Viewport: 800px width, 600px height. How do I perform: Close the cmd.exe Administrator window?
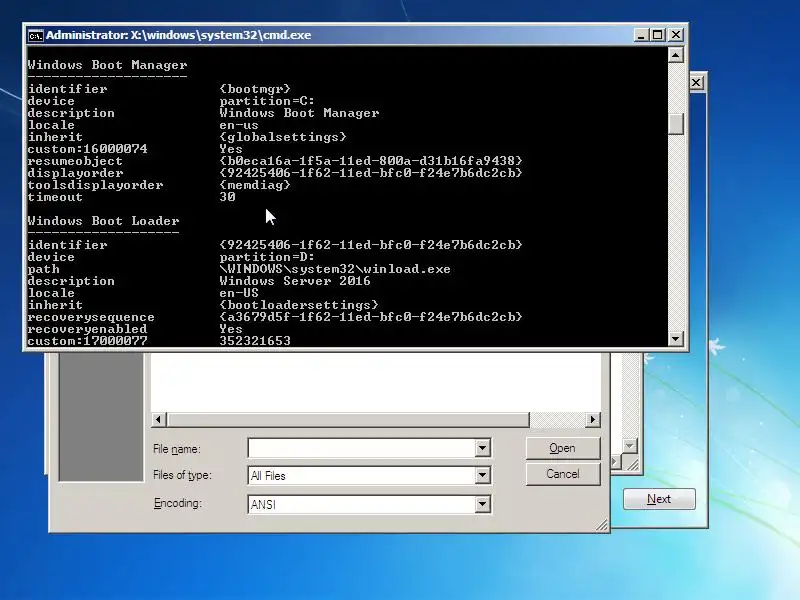676,35
